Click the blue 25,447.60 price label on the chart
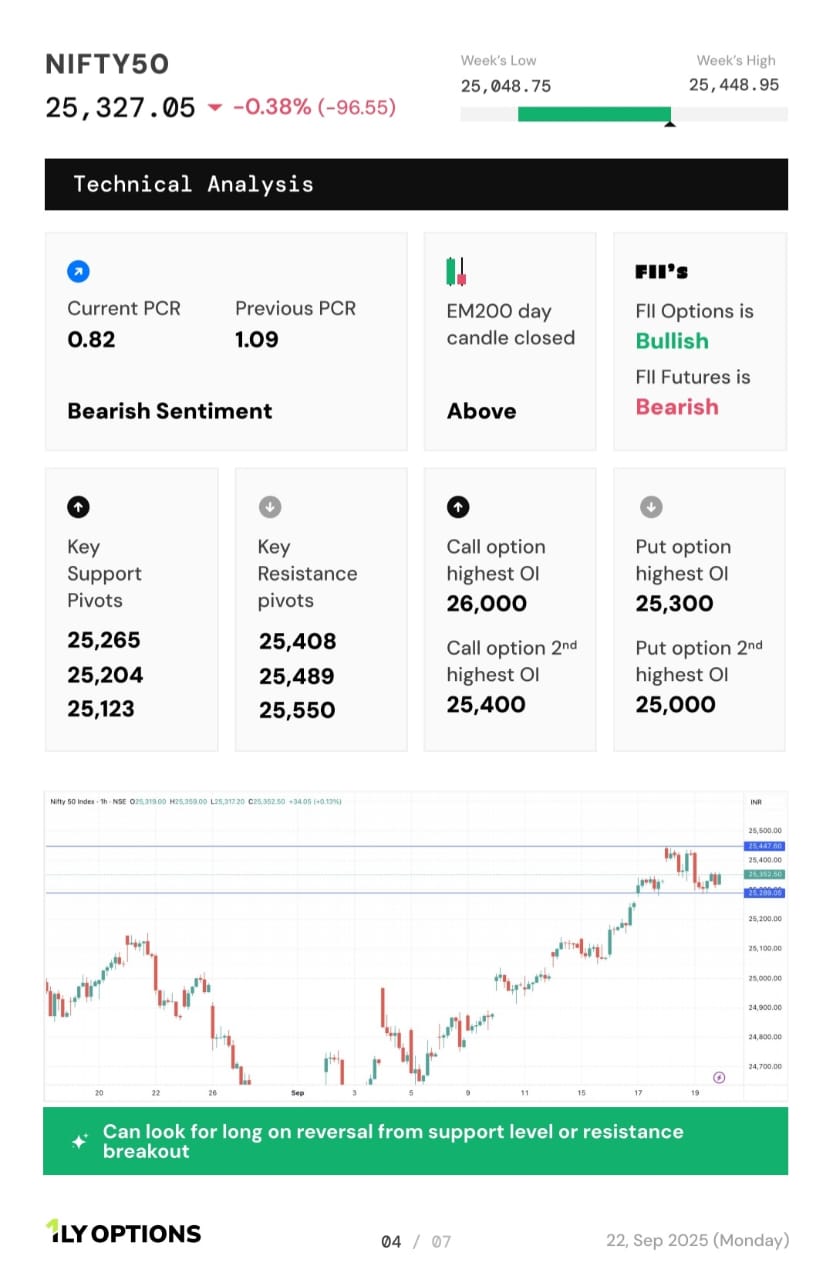Image resolution: width=833 pixels, height=1280 pixels. [765, 846]
